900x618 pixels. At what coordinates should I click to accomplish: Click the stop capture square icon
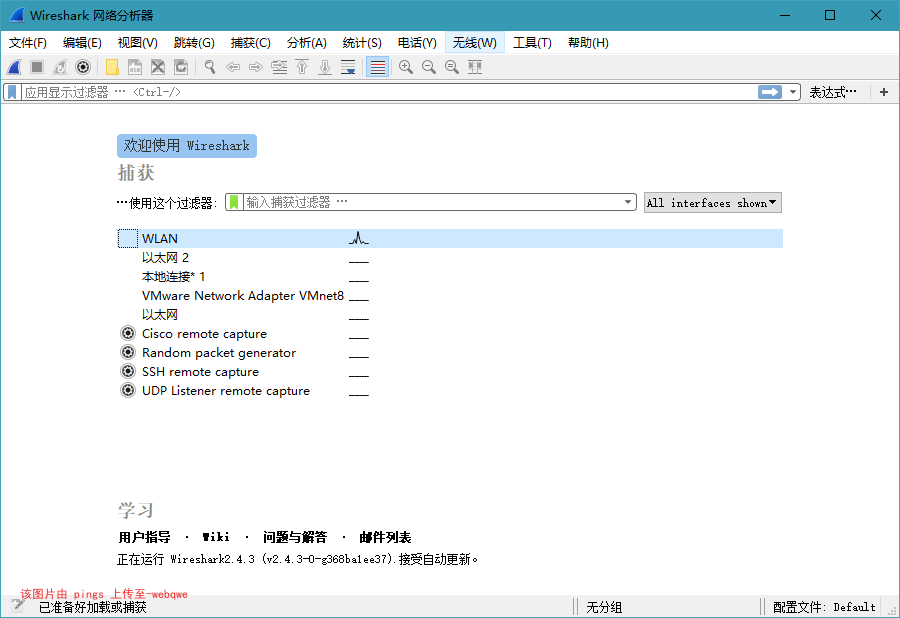click(x=37, y=67)
